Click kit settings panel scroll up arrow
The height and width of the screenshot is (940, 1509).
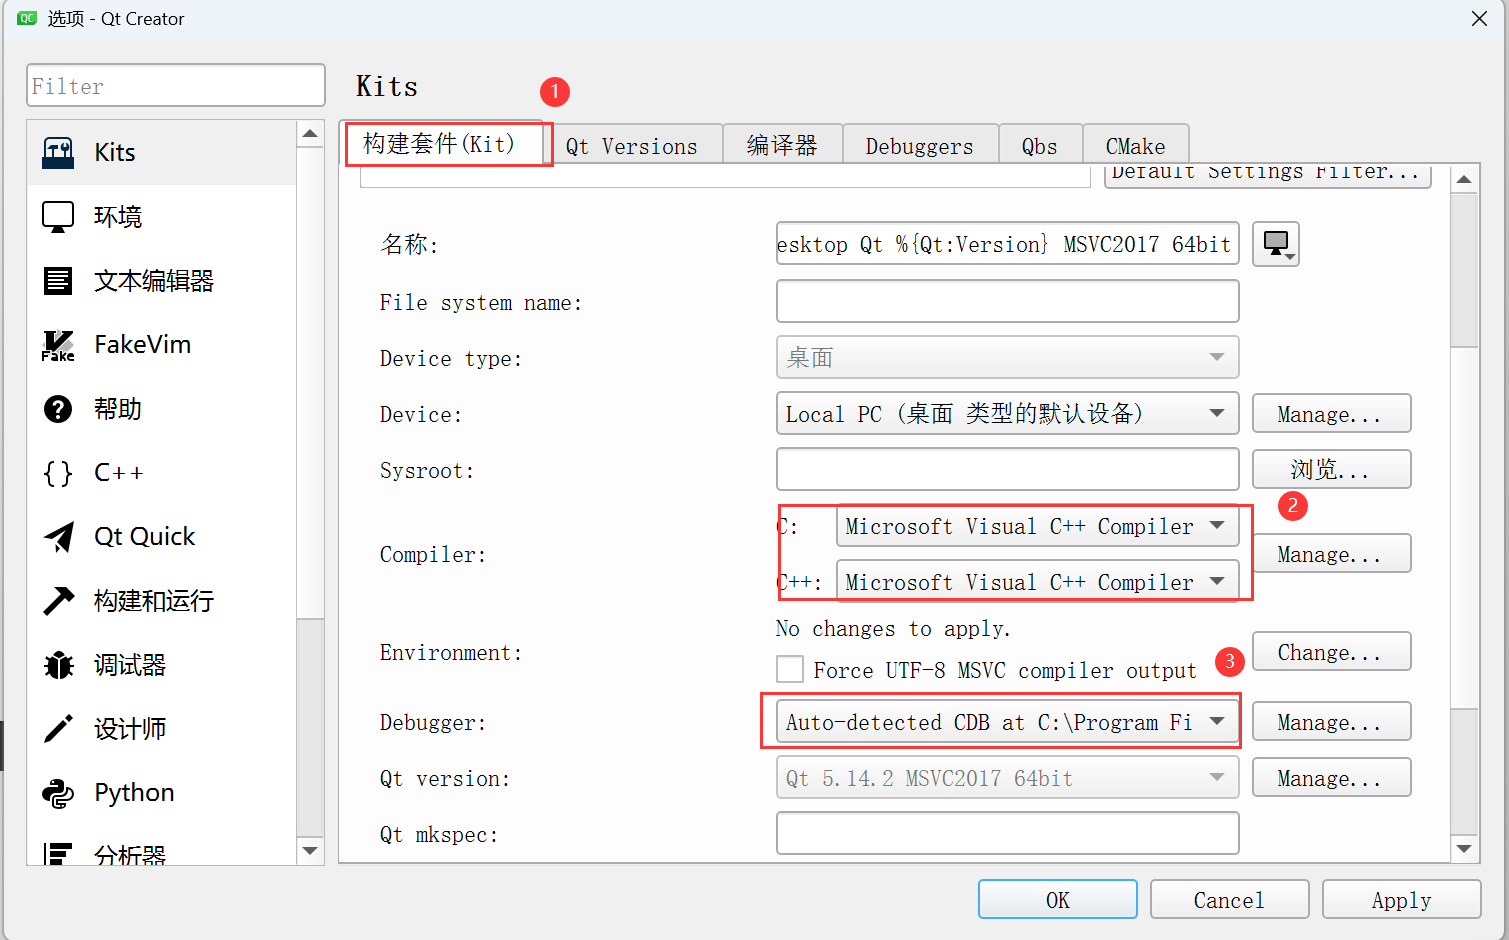(x=1464, y=179)
